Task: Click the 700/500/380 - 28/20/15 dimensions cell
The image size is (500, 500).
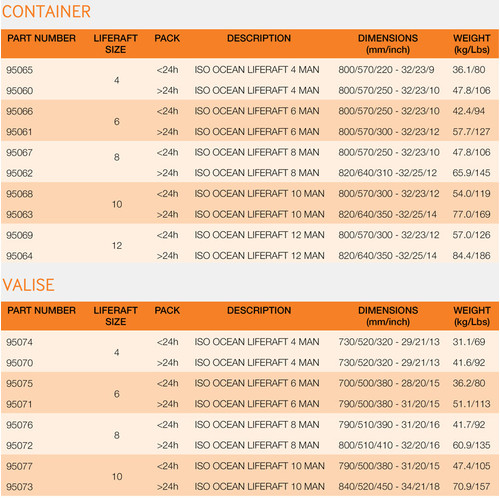Action: 389,383
